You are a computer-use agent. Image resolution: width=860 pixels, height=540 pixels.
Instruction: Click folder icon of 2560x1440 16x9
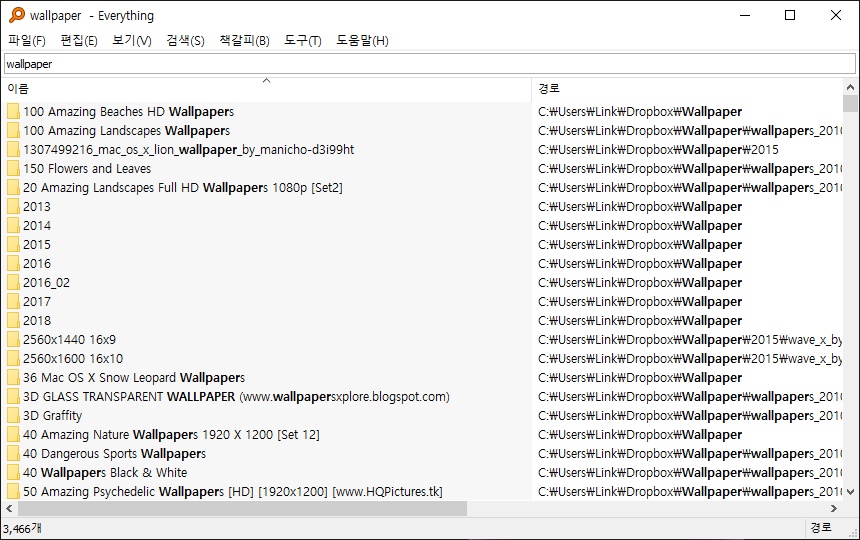point(13,340)
